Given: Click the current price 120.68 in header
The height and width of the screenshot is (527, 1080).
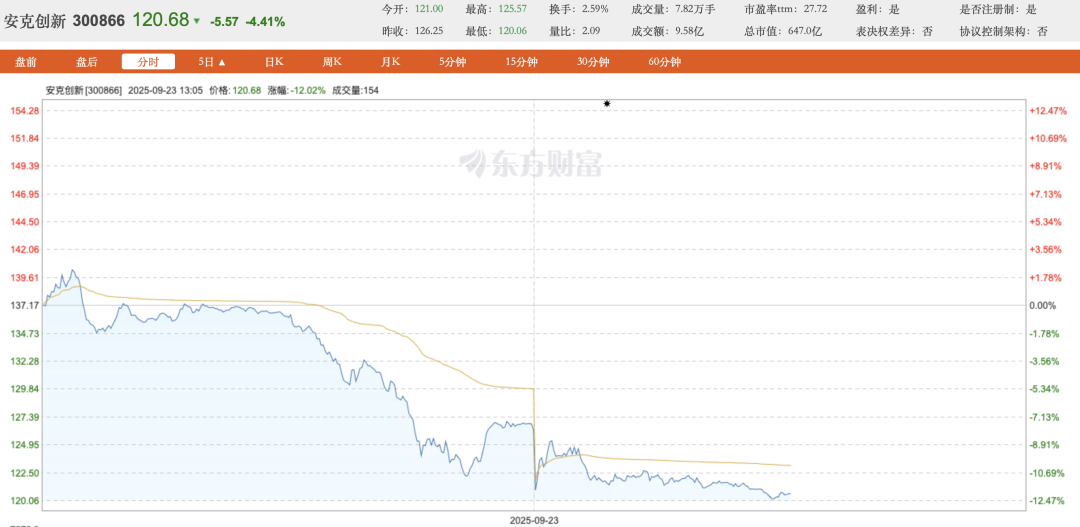Looking at the screenshot, I should click(x=160, y=20).
